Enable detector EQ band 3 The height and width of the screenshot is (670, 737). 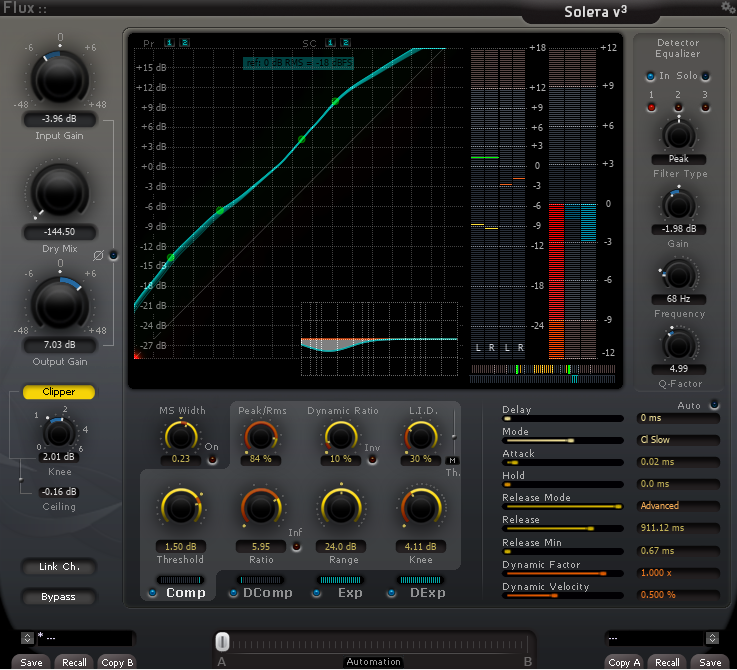(705, 108)
